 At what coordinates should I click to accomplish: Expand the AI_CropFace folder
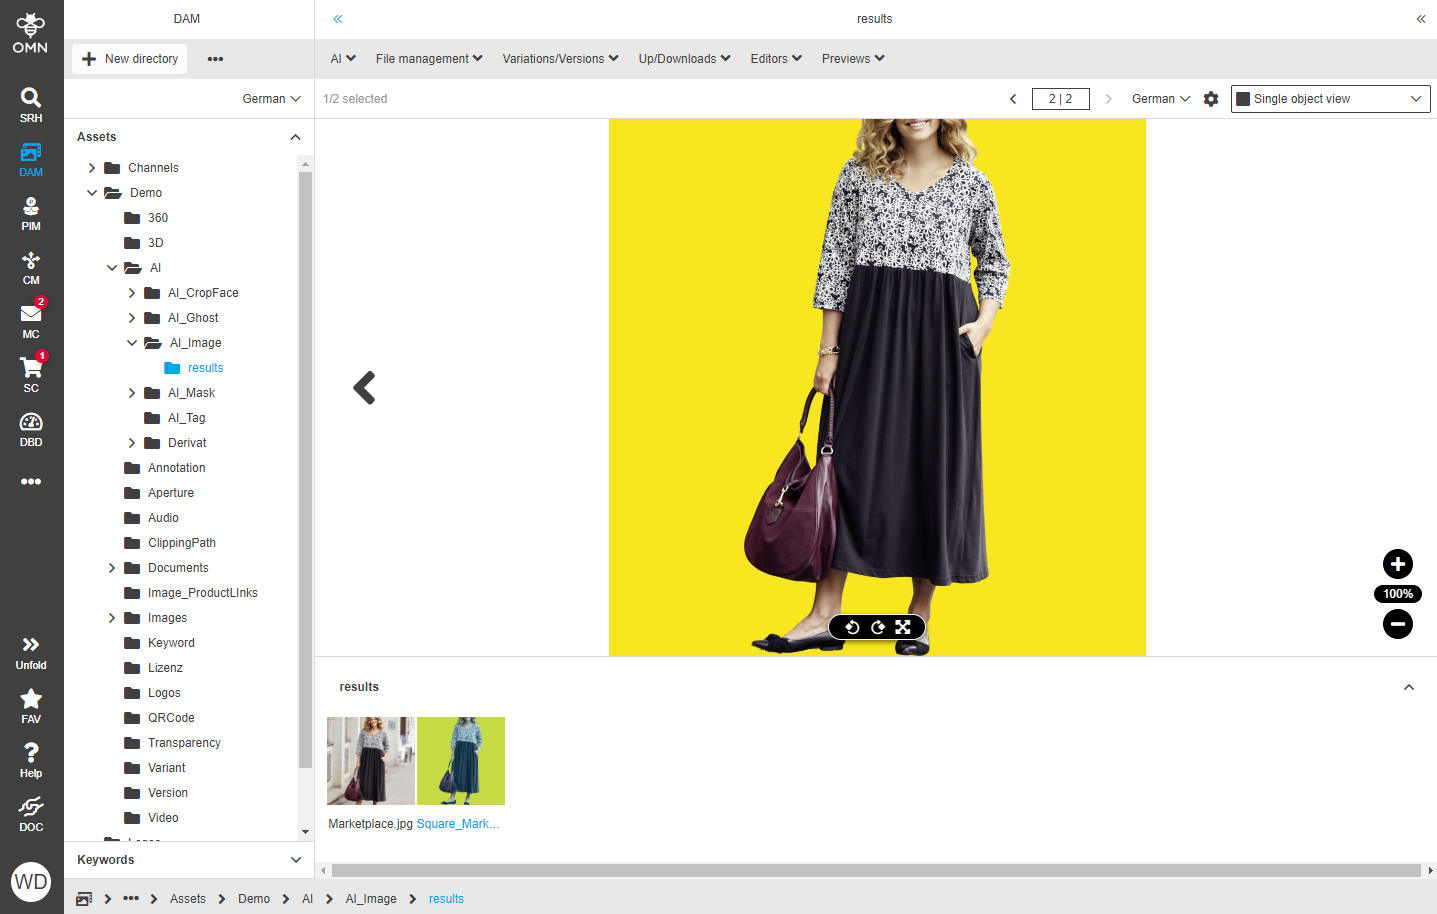131,292
